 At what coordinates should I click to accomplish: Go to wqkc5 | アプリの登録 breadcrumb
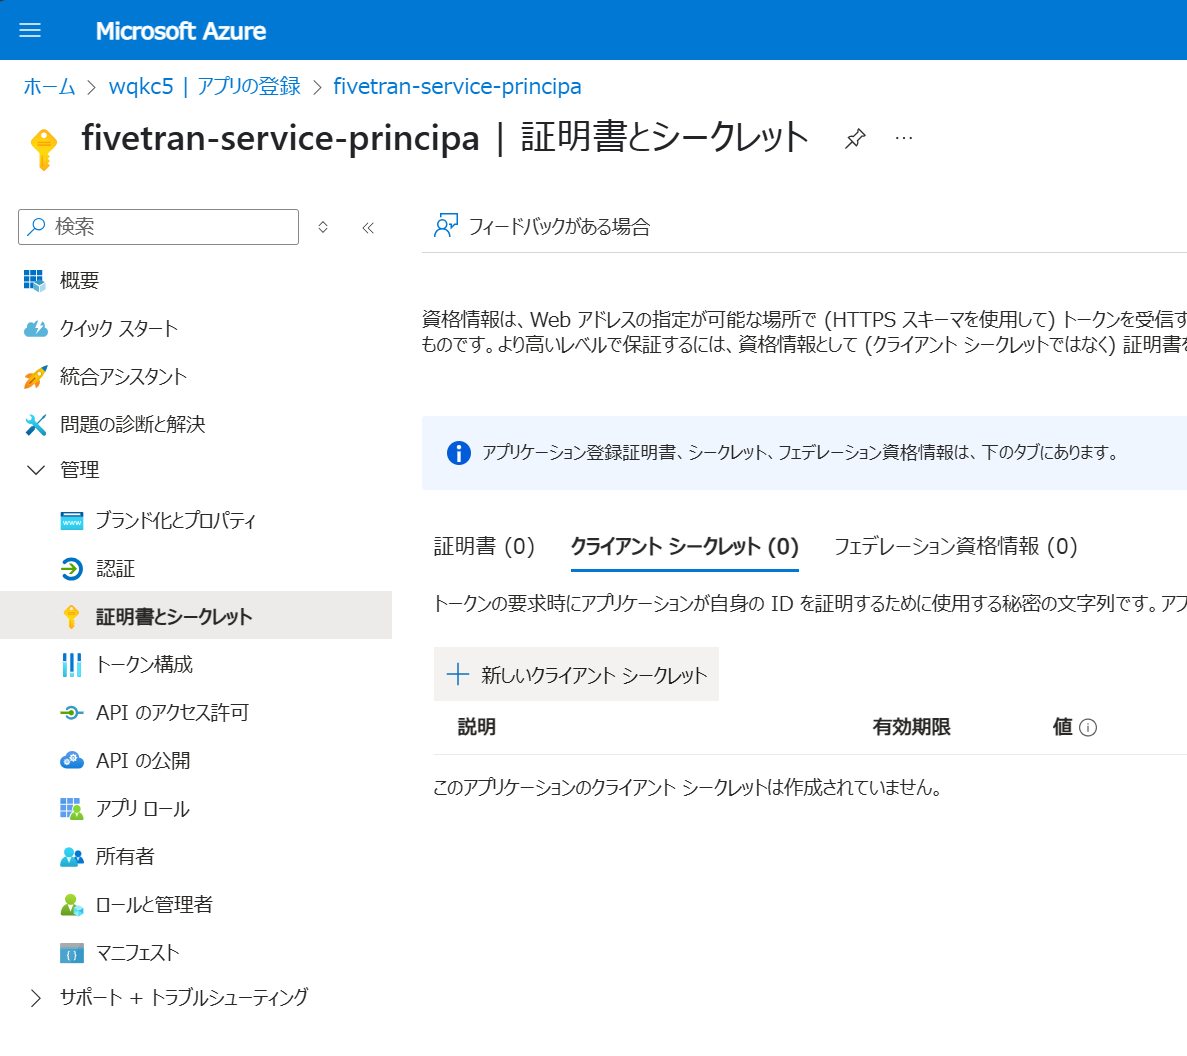tap(204, 86)
